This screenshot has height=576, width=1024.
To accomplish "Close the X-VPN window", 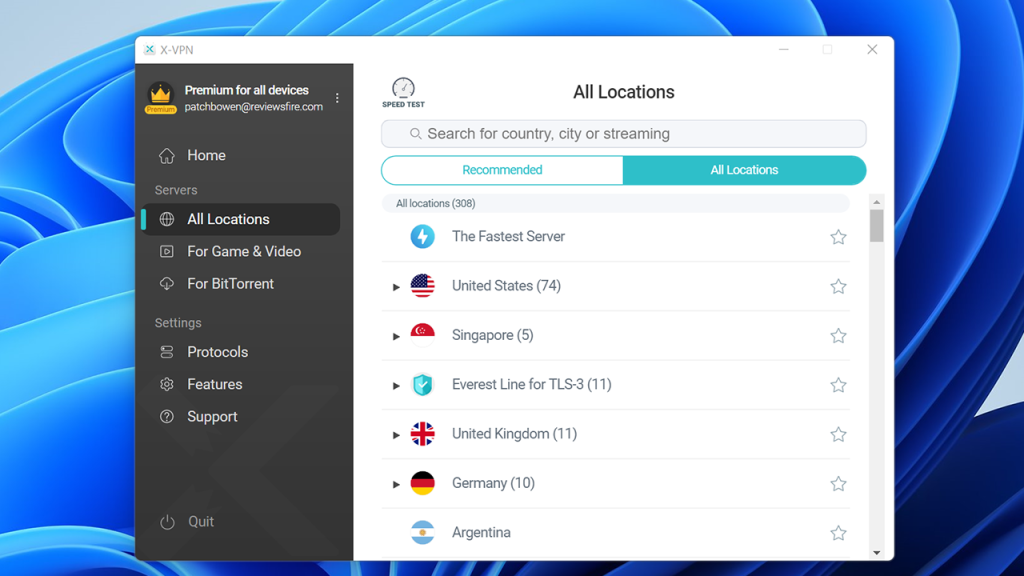I will click(872, 50).
